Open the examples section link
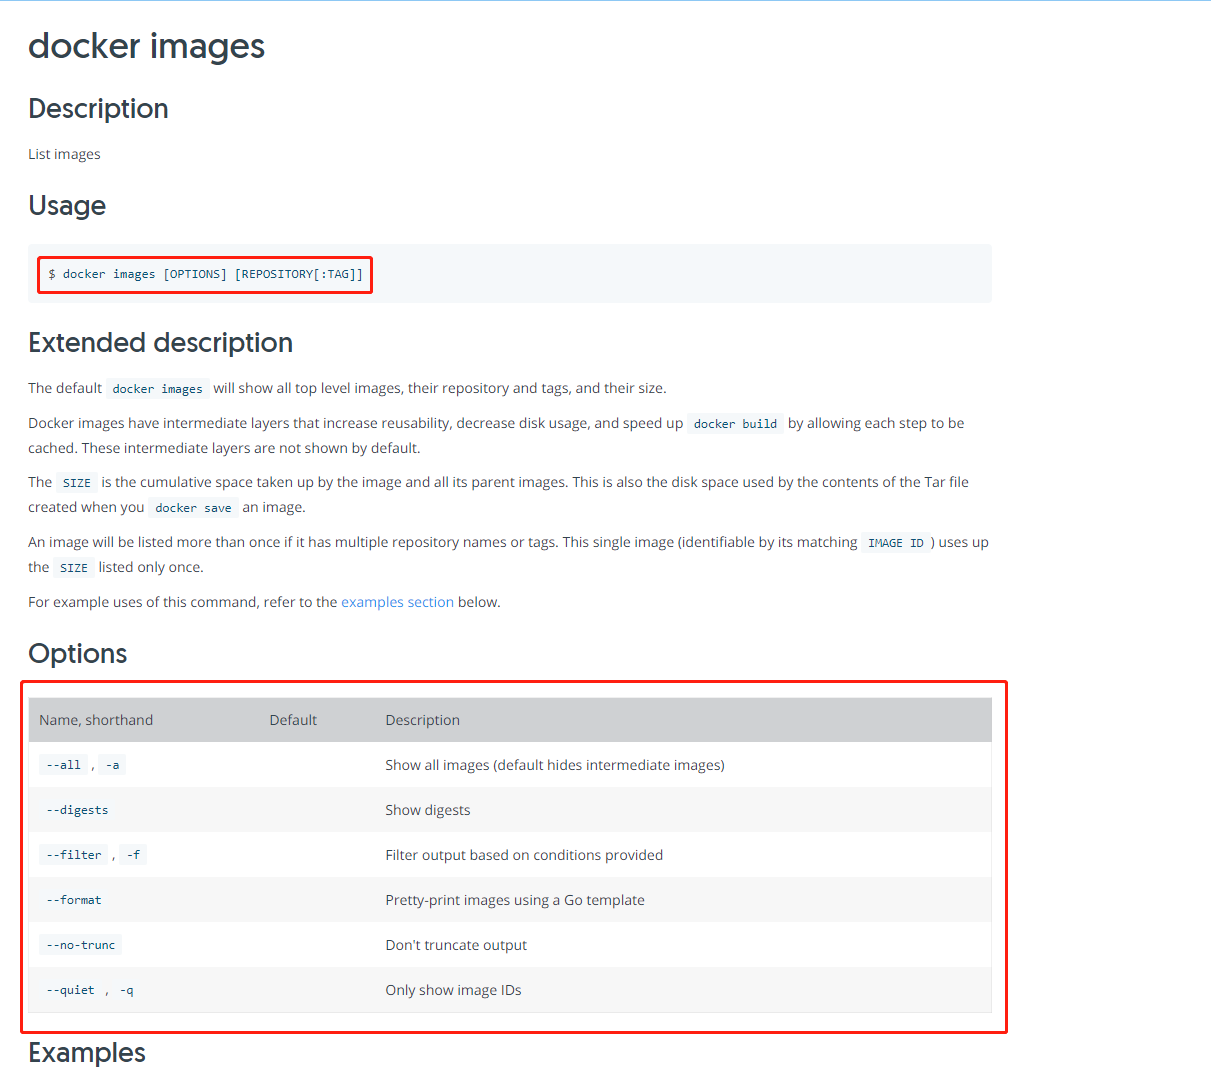The image size is (1211, 1091). [397, 602]
